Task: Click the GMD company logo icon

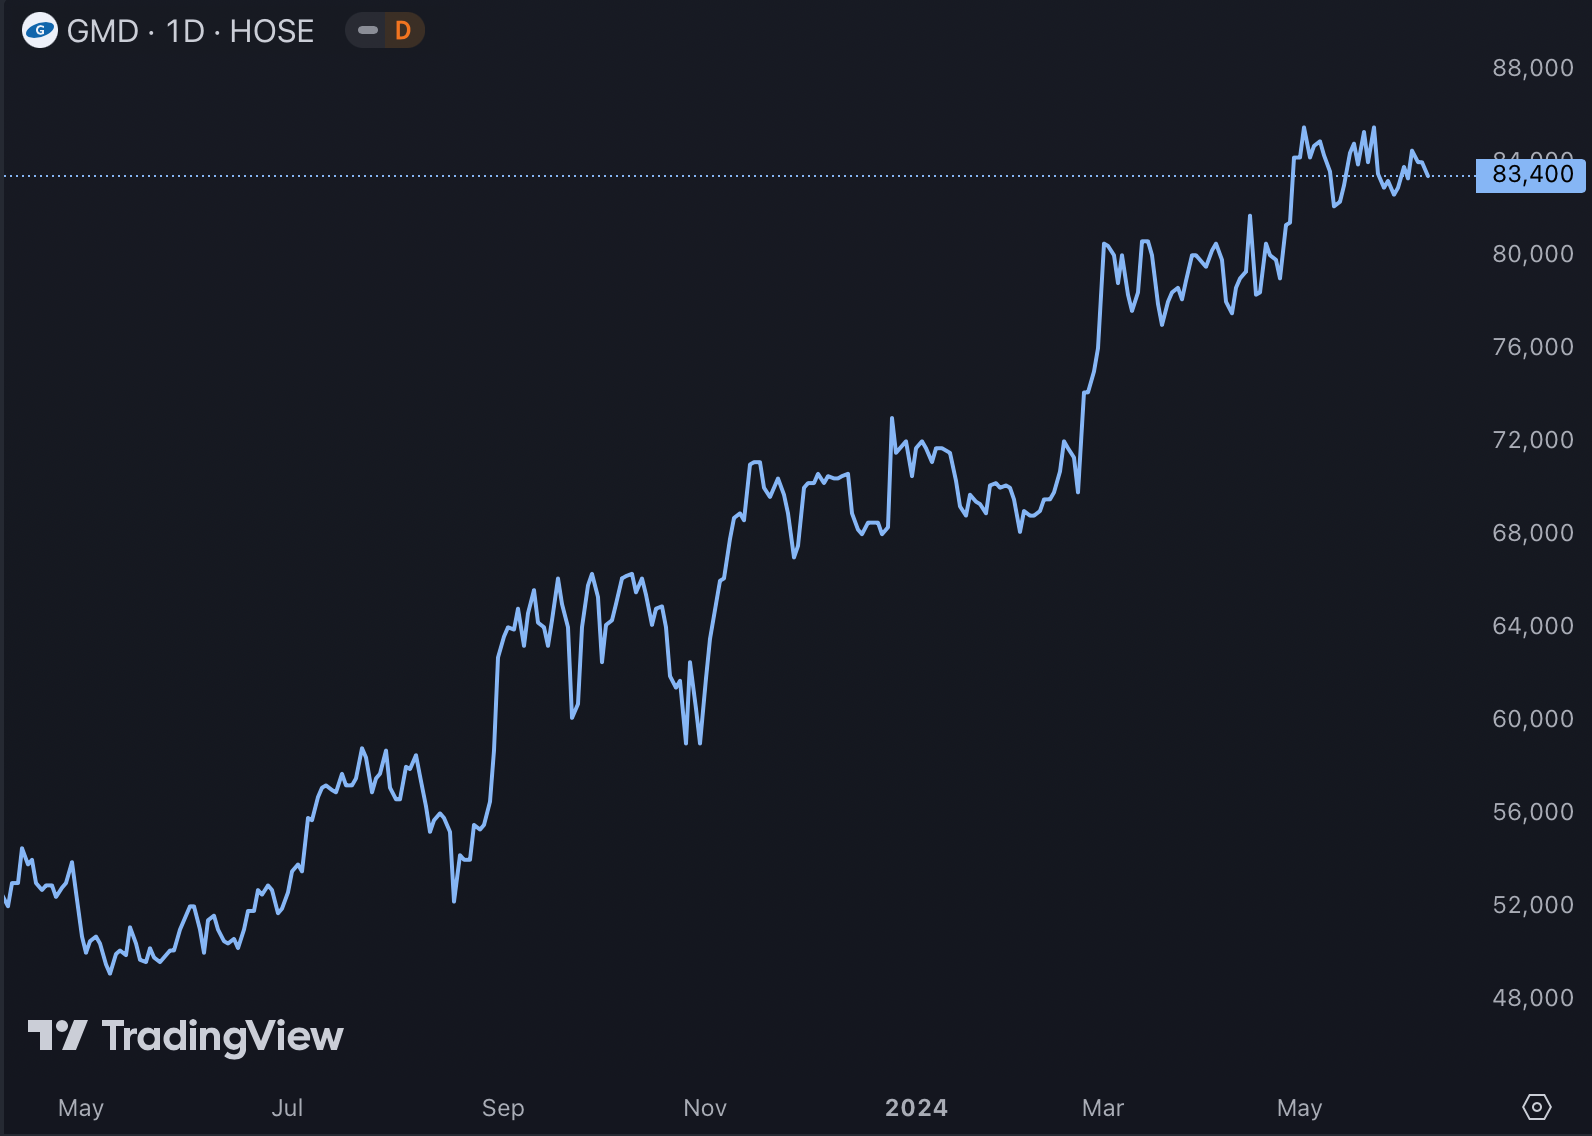Action: pos(40,30)
